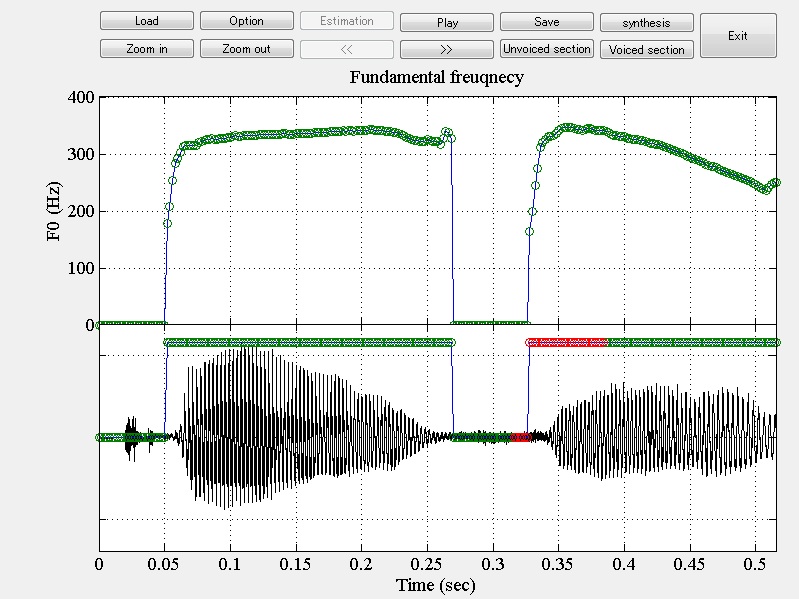Click the first voiced segment green bar
Screen dimensions: 799x599
(x=309, y=342)
